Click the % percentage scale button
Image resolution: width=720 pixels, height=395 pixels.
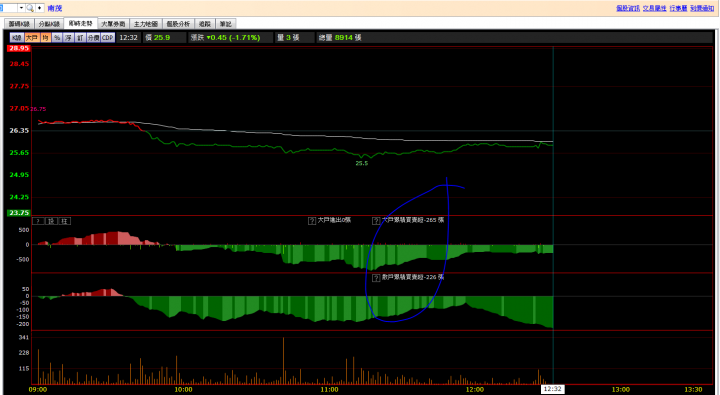point(57,38)
